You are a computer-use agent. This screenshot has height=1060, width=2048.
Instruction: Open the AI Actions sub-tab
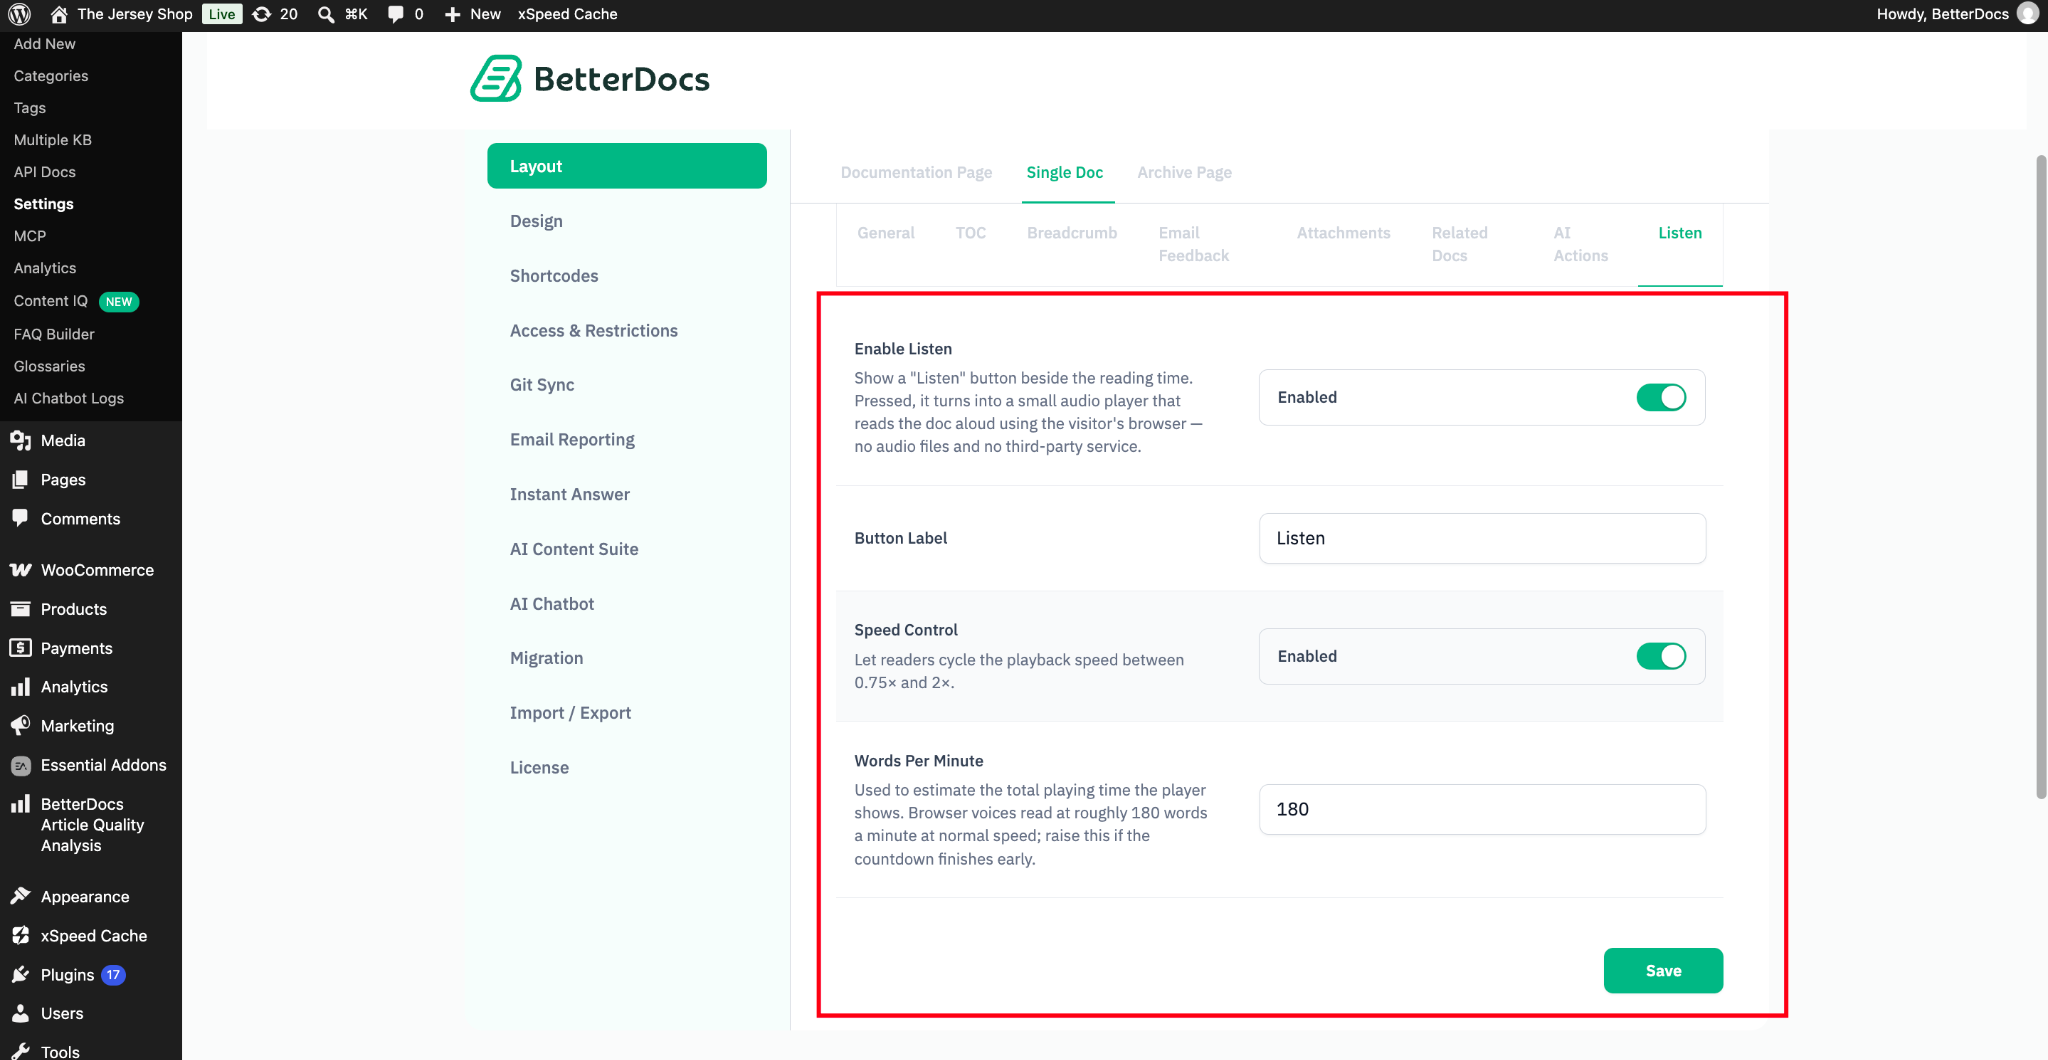(x=1580, y=244)
